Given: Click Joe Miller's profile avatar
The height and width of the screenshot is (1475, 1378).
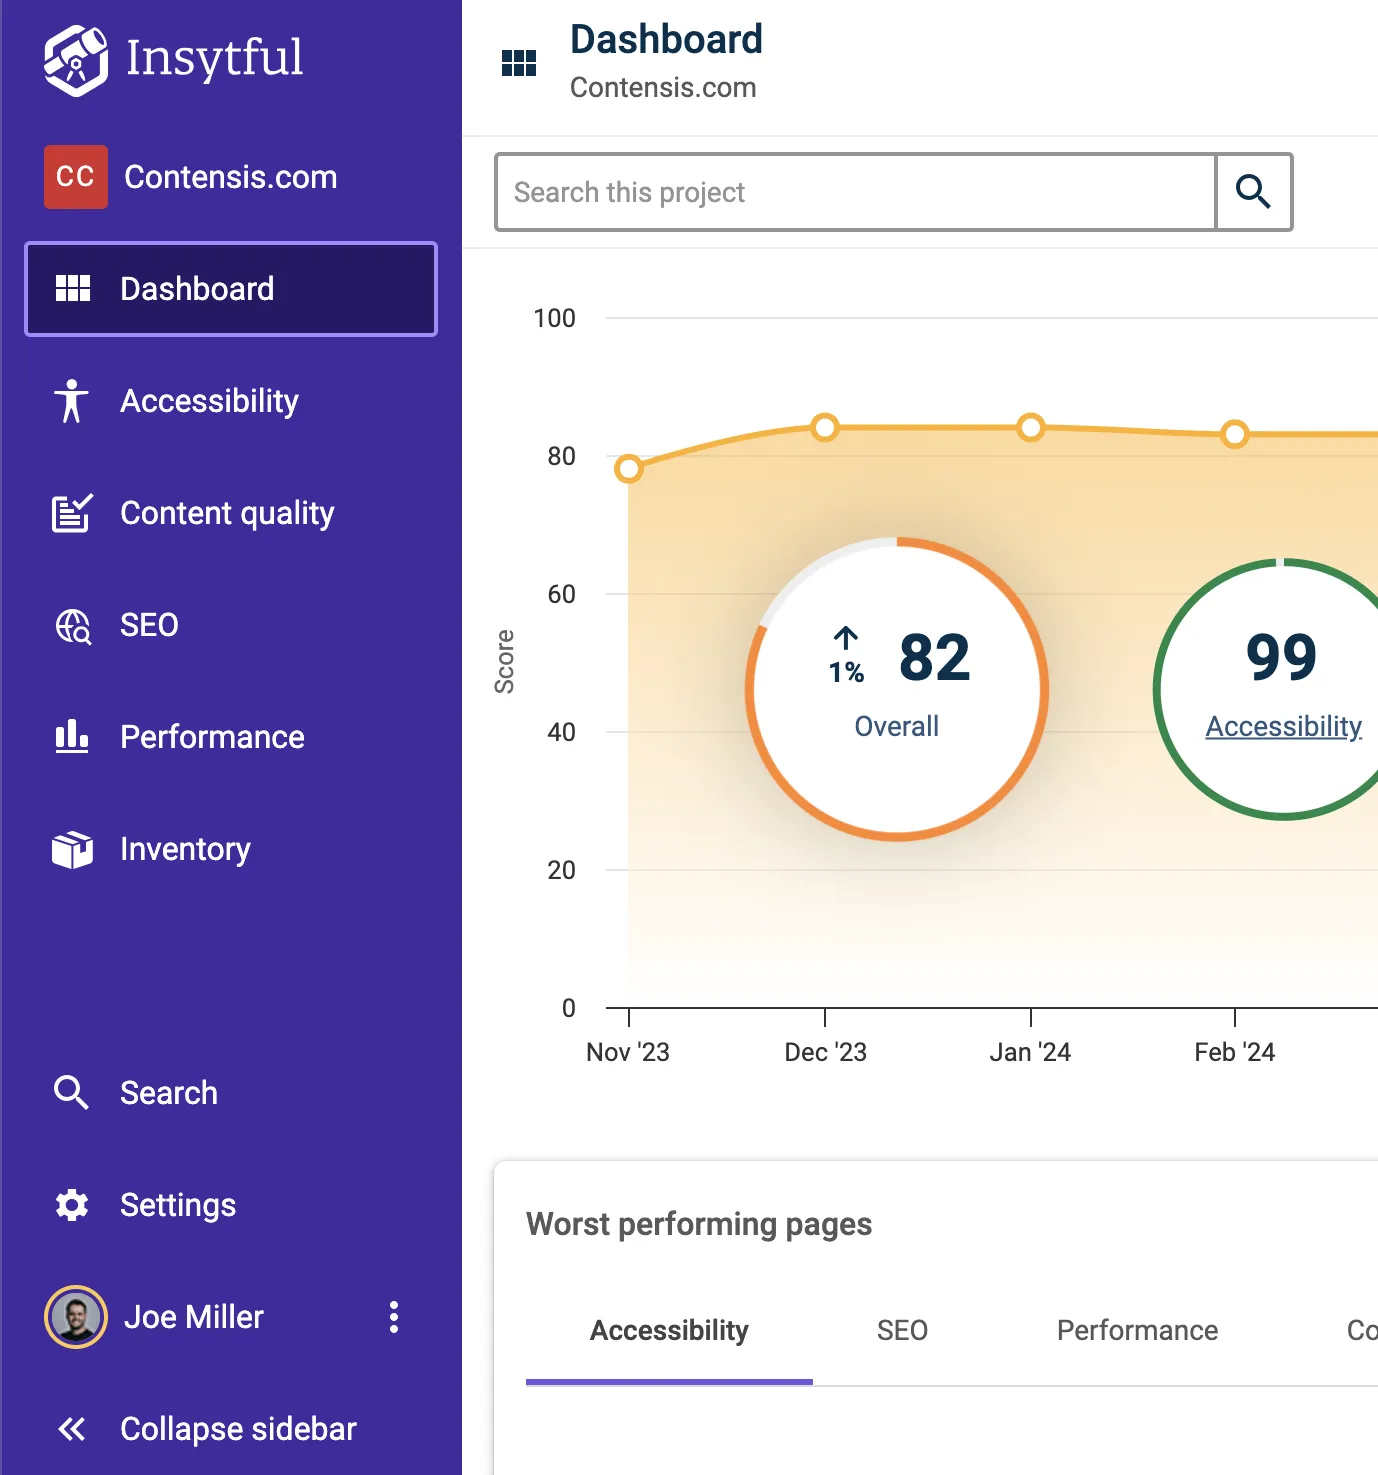Looking at the screenshot, I should click(76, 1317).
